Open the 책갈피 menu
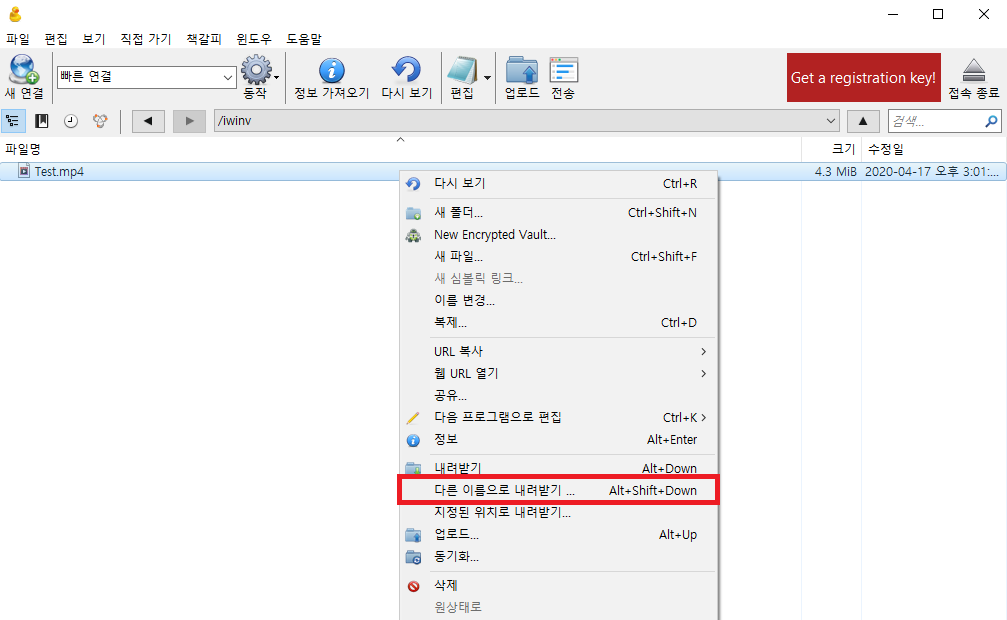 click(204, 39)
